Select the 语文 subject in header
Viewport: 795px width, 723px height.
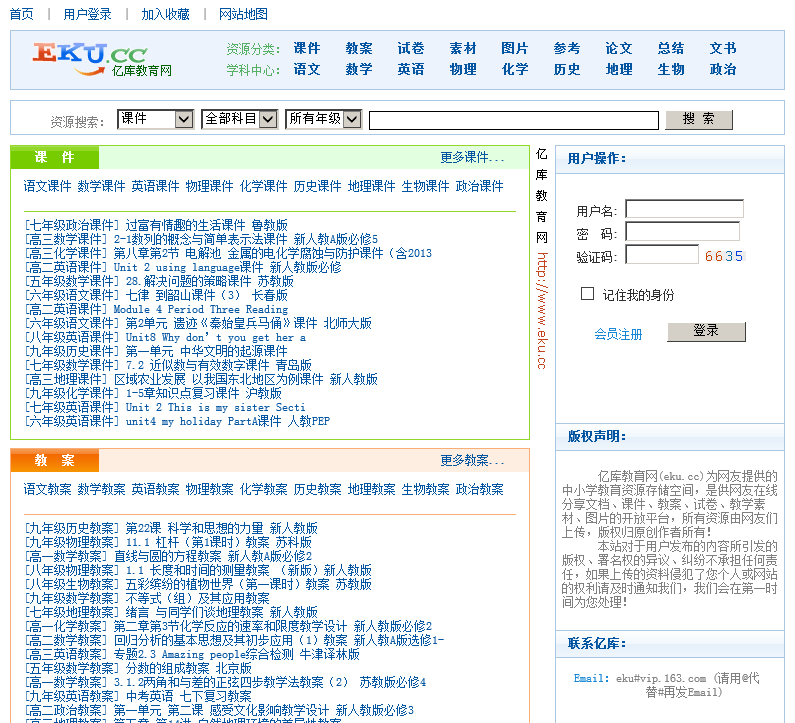point(307,69)
